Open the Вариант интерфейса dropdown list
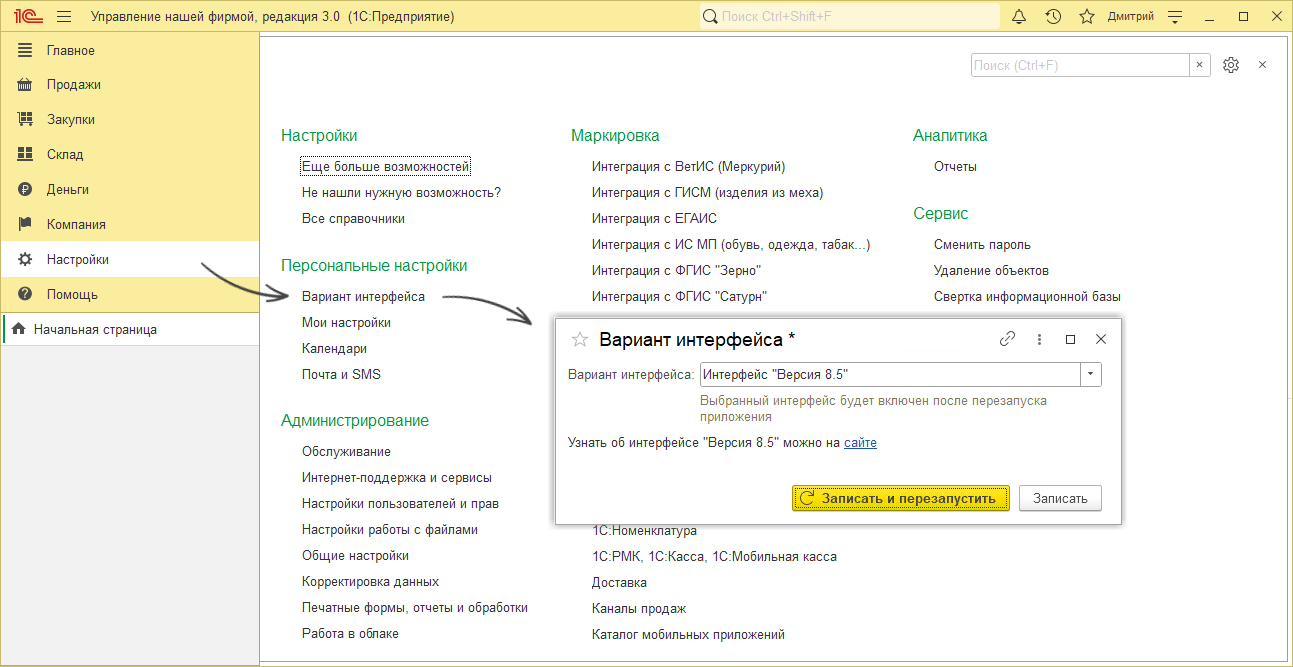1293x667 pixels. click(x=1090, y=375)
